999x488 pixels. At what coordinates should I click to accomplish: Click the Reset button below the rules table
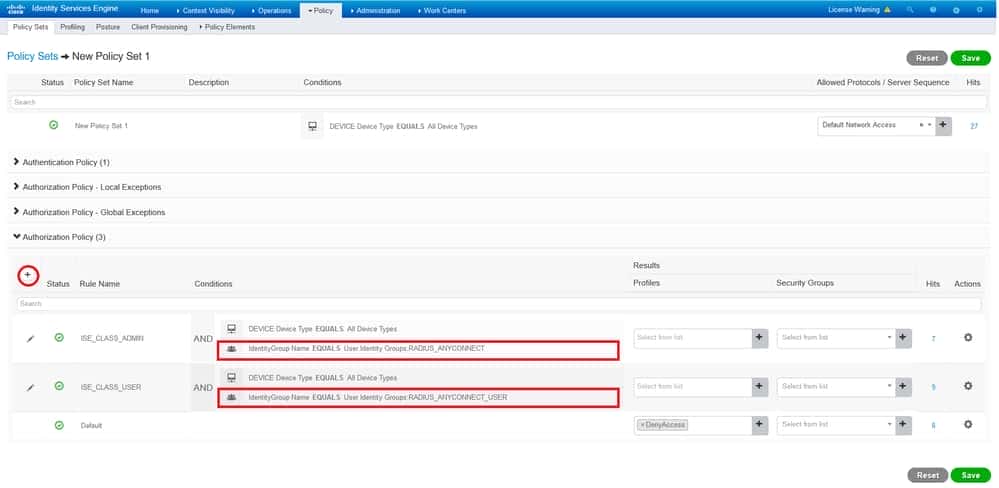click(x=927, y=475)
